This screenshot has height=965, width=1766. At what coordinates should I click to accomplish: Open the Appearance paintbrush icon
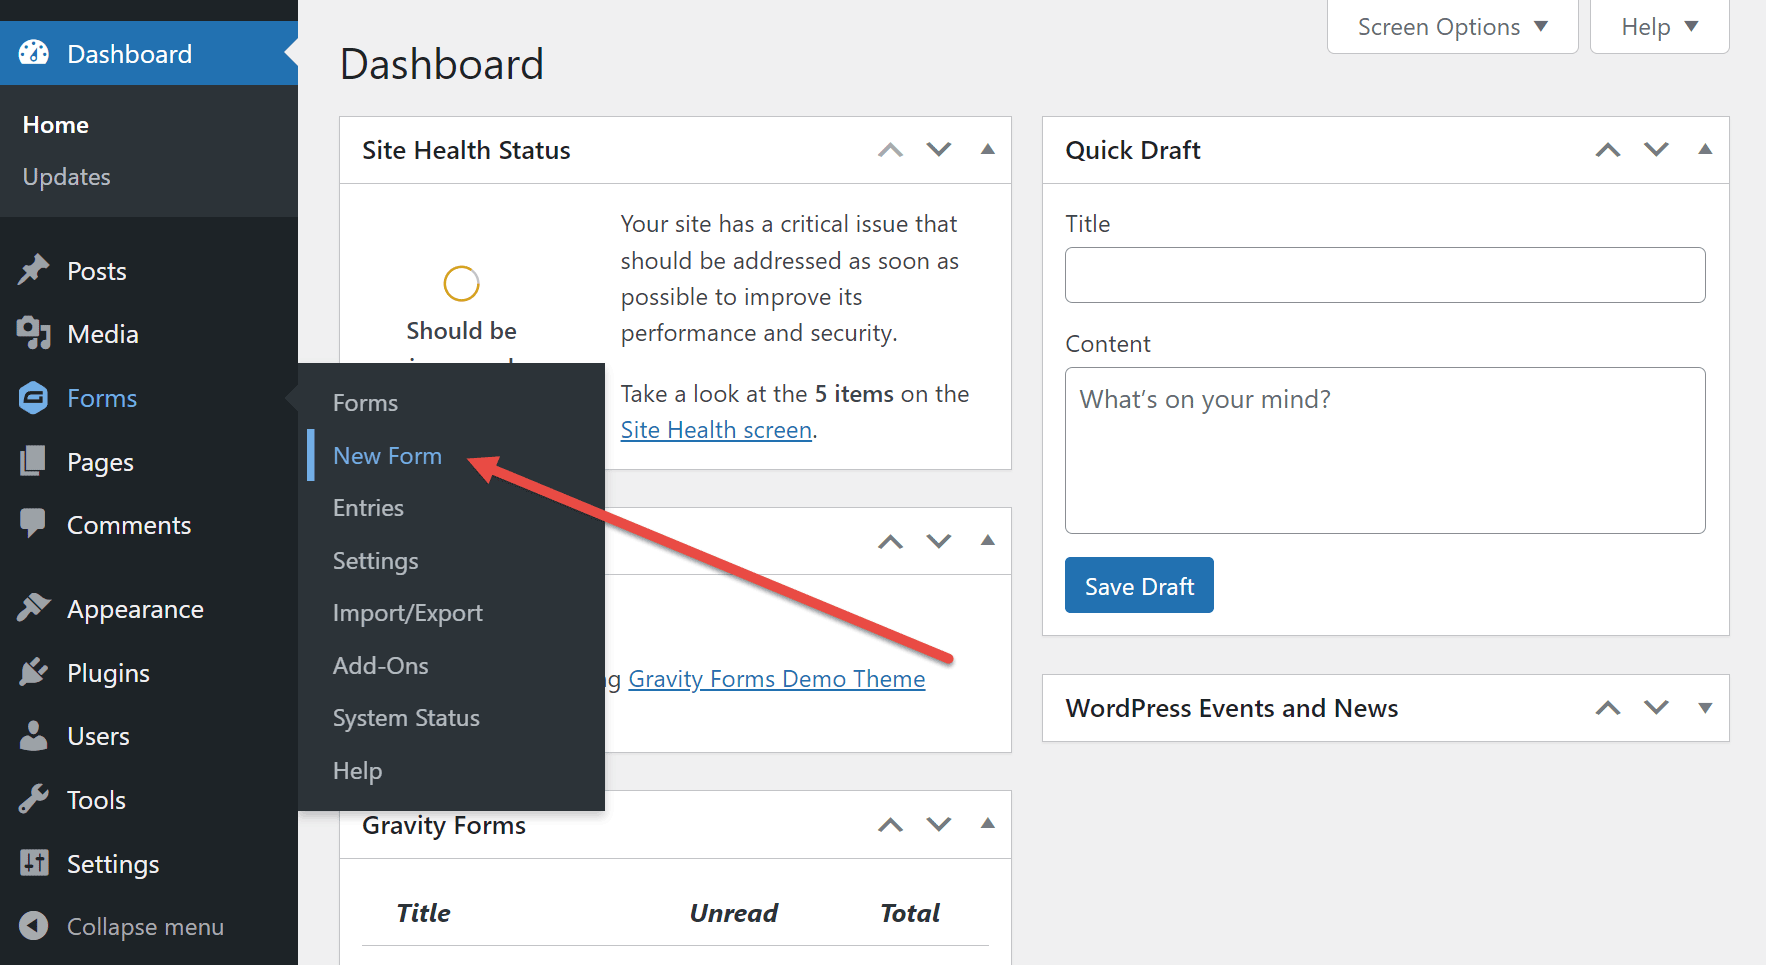point(34,607)
